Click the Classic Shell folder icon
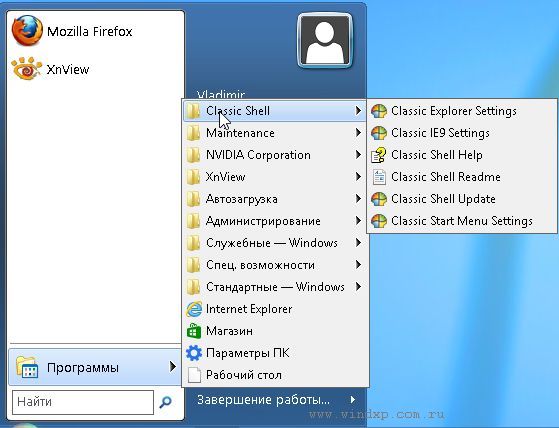Screen dimensions: 559x428 pyautogui.click(x=194, y=111)
